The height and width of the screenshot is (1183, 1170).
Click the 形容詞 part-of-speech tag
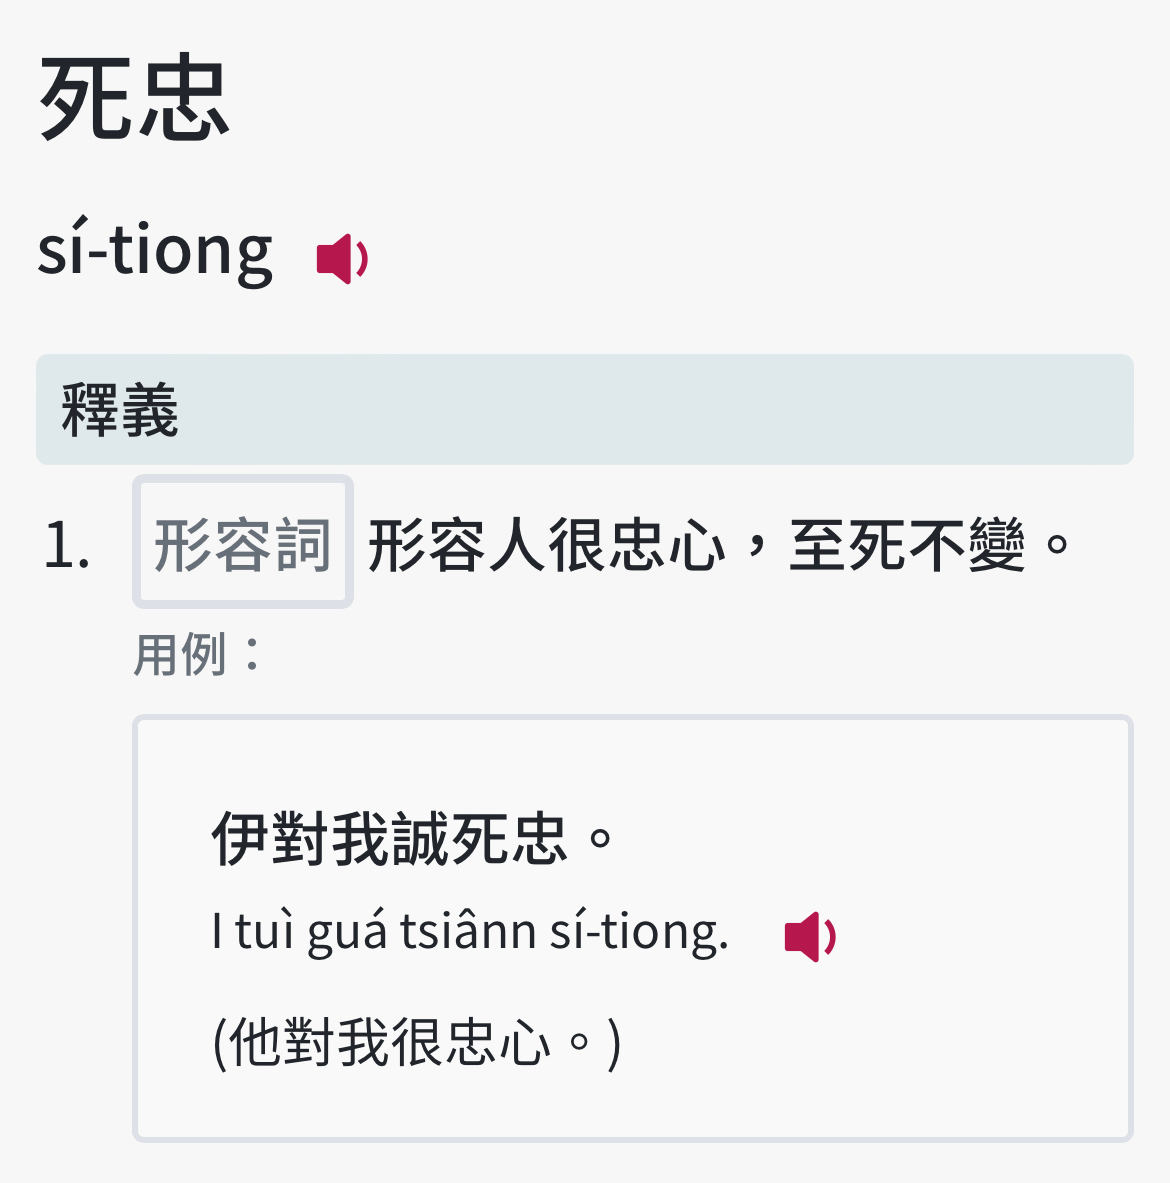(243, 542)
